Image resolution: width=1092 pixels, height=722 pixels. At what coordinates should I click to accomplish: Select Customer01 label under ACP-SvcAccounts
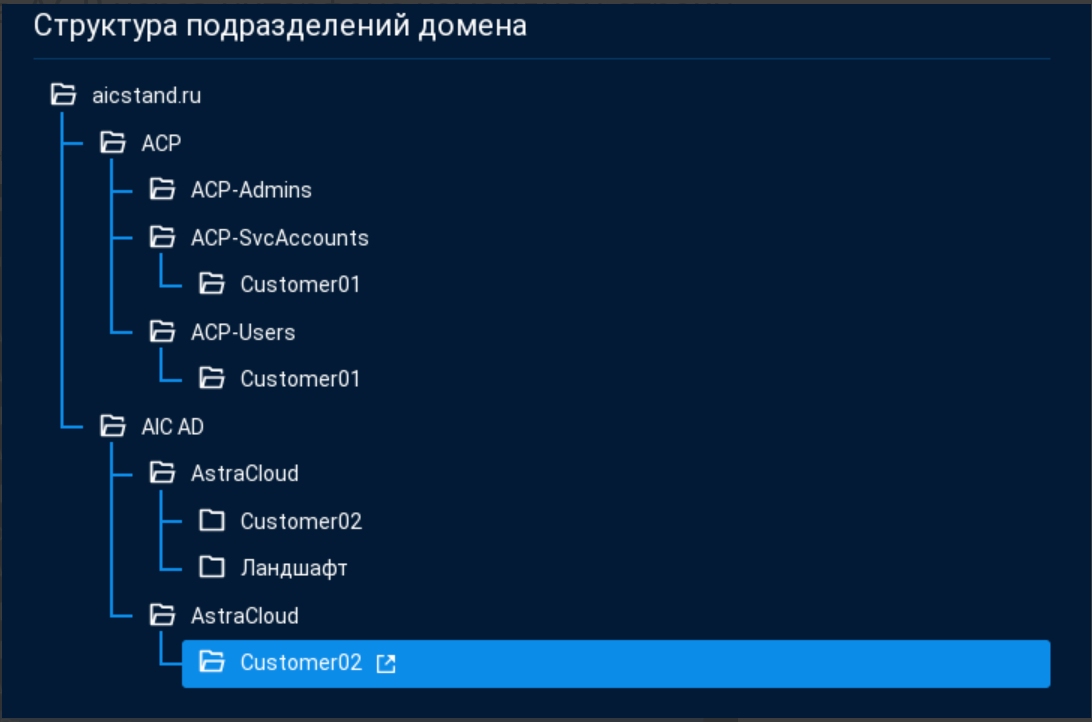300,285
